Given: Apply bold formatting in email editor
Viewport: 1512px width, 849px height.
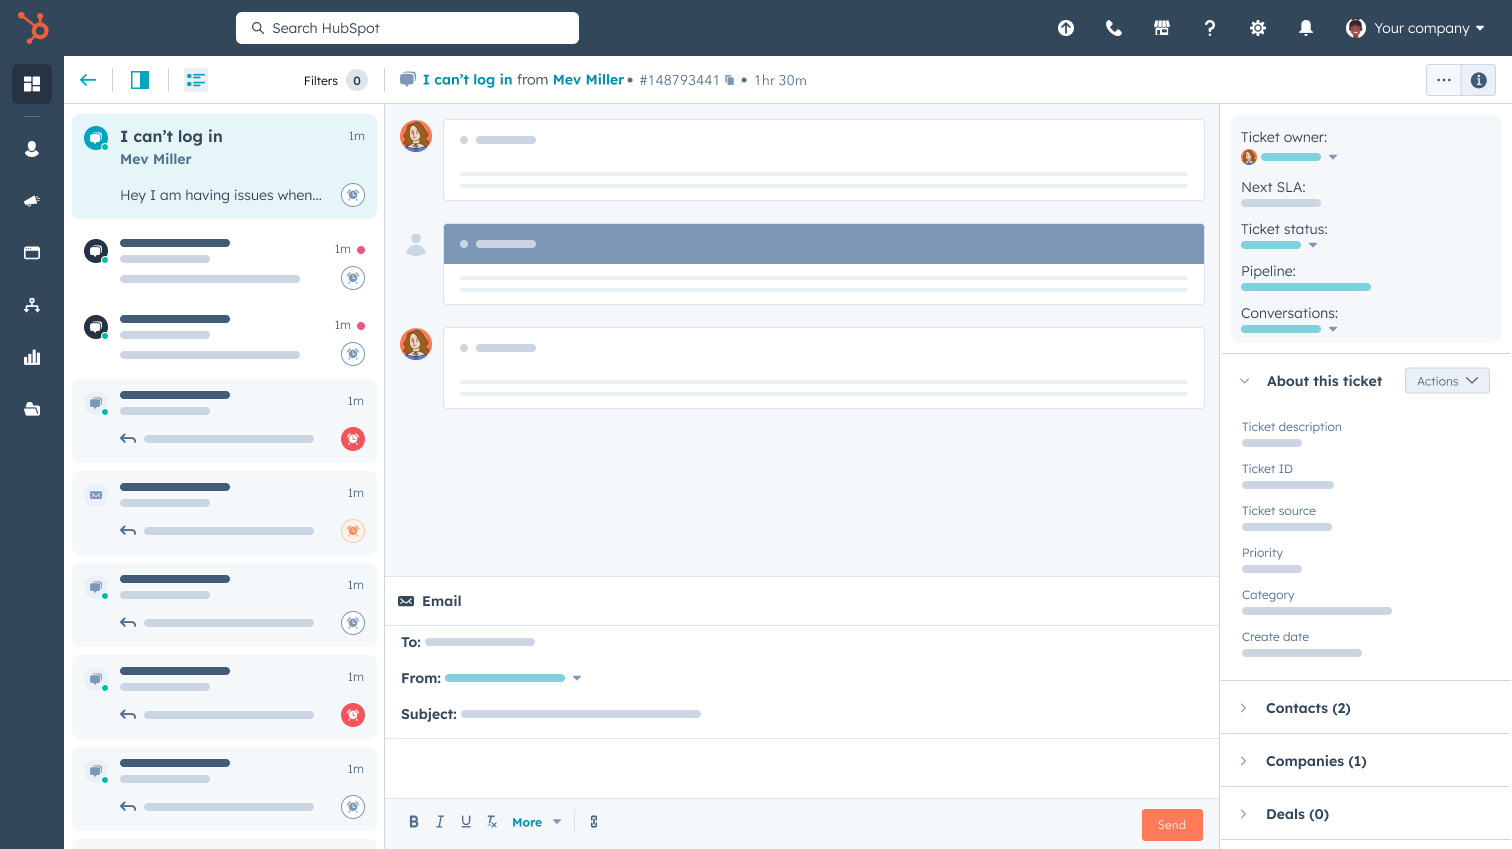Looking at the screenshot, I should pos(413,822).
